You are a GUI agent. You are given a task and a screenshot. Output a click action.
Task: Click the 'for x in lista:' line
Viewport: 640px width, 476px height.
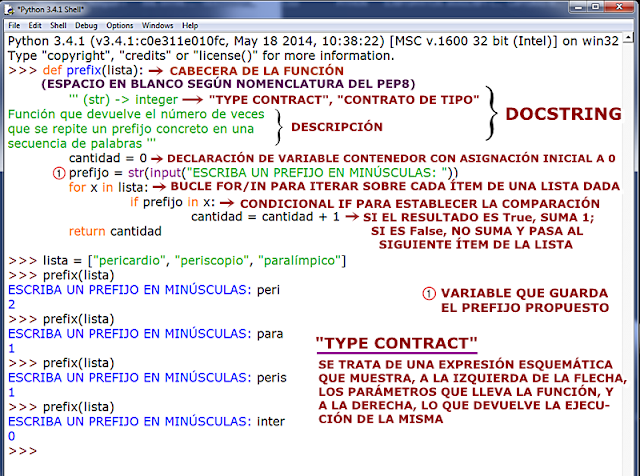[109, 187]
